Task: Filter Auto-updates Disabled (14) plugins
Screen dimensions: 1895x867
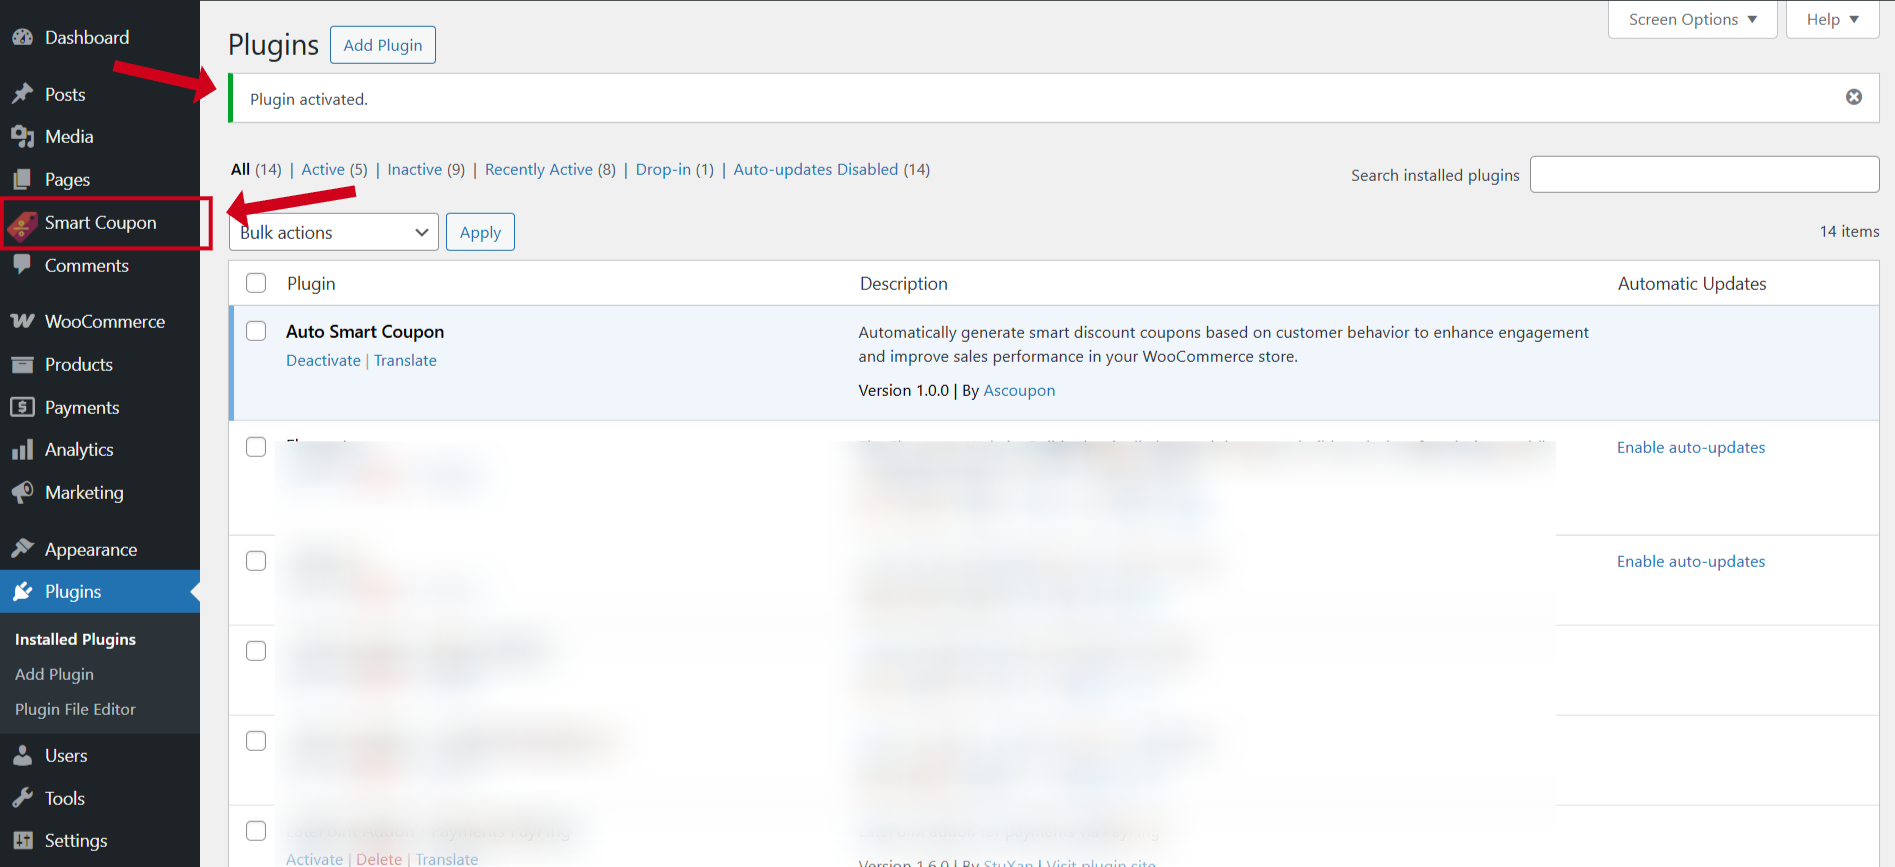Action: point(832,169)
